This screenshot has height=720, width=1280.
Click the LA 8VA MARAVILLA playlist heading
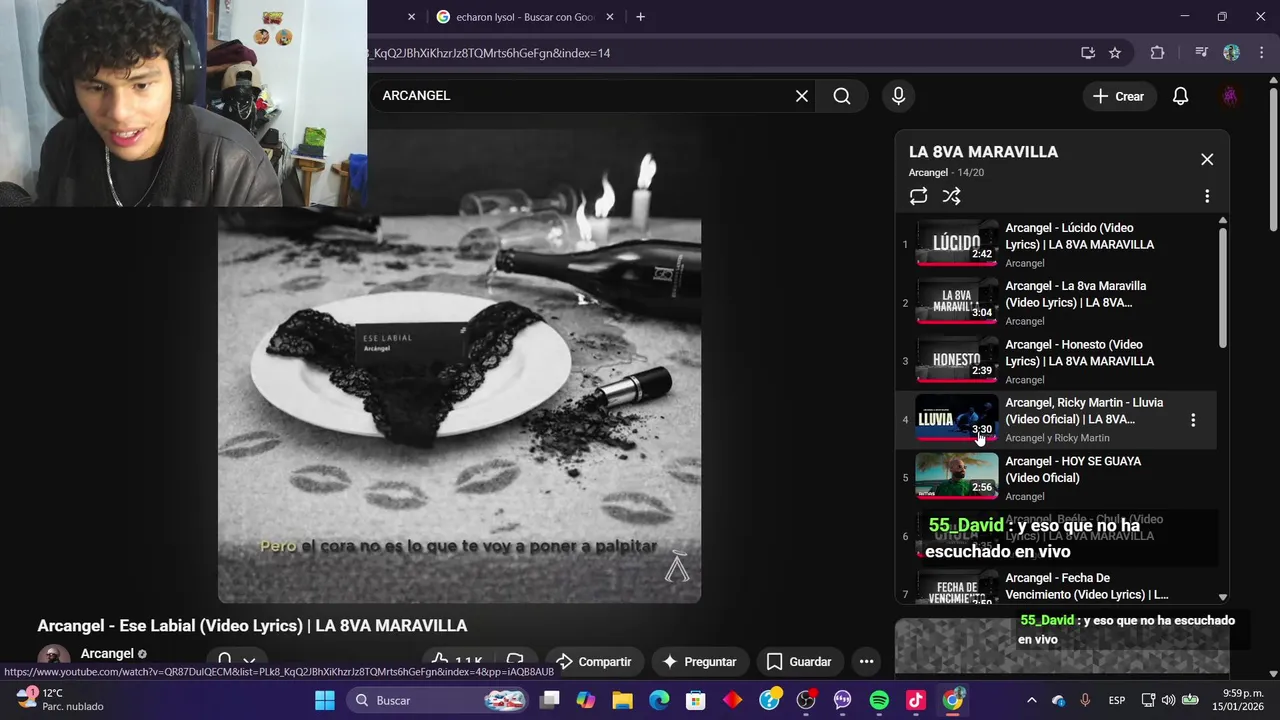pos(983,152)
